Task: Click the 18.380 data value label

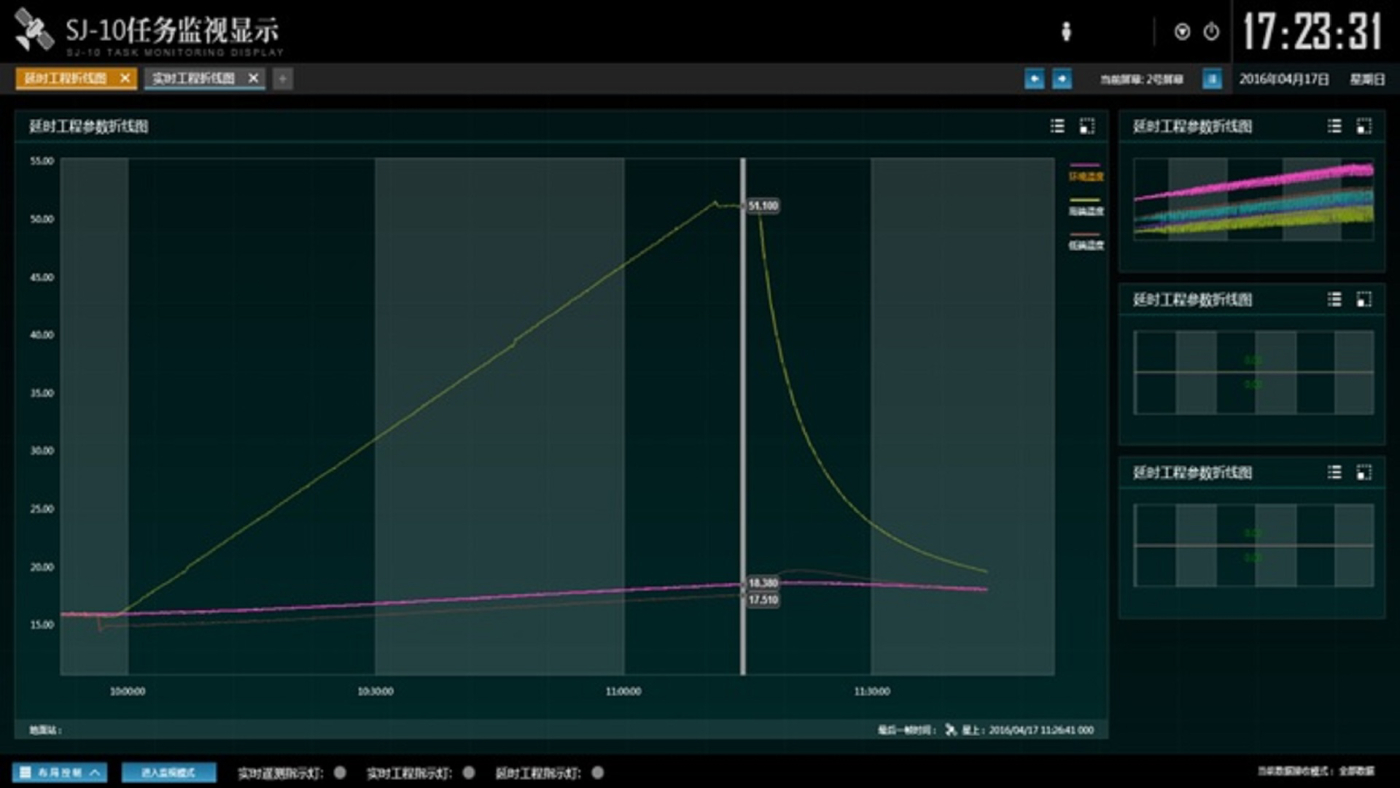Action: pos(763,583)
